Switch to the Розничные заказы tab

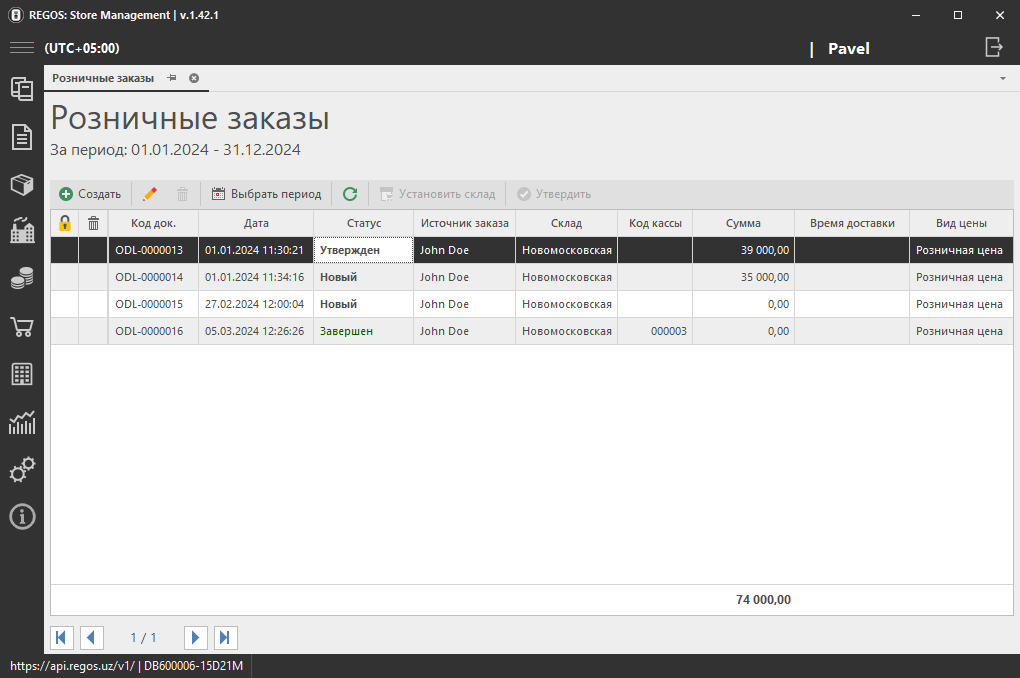click(103, 78)
